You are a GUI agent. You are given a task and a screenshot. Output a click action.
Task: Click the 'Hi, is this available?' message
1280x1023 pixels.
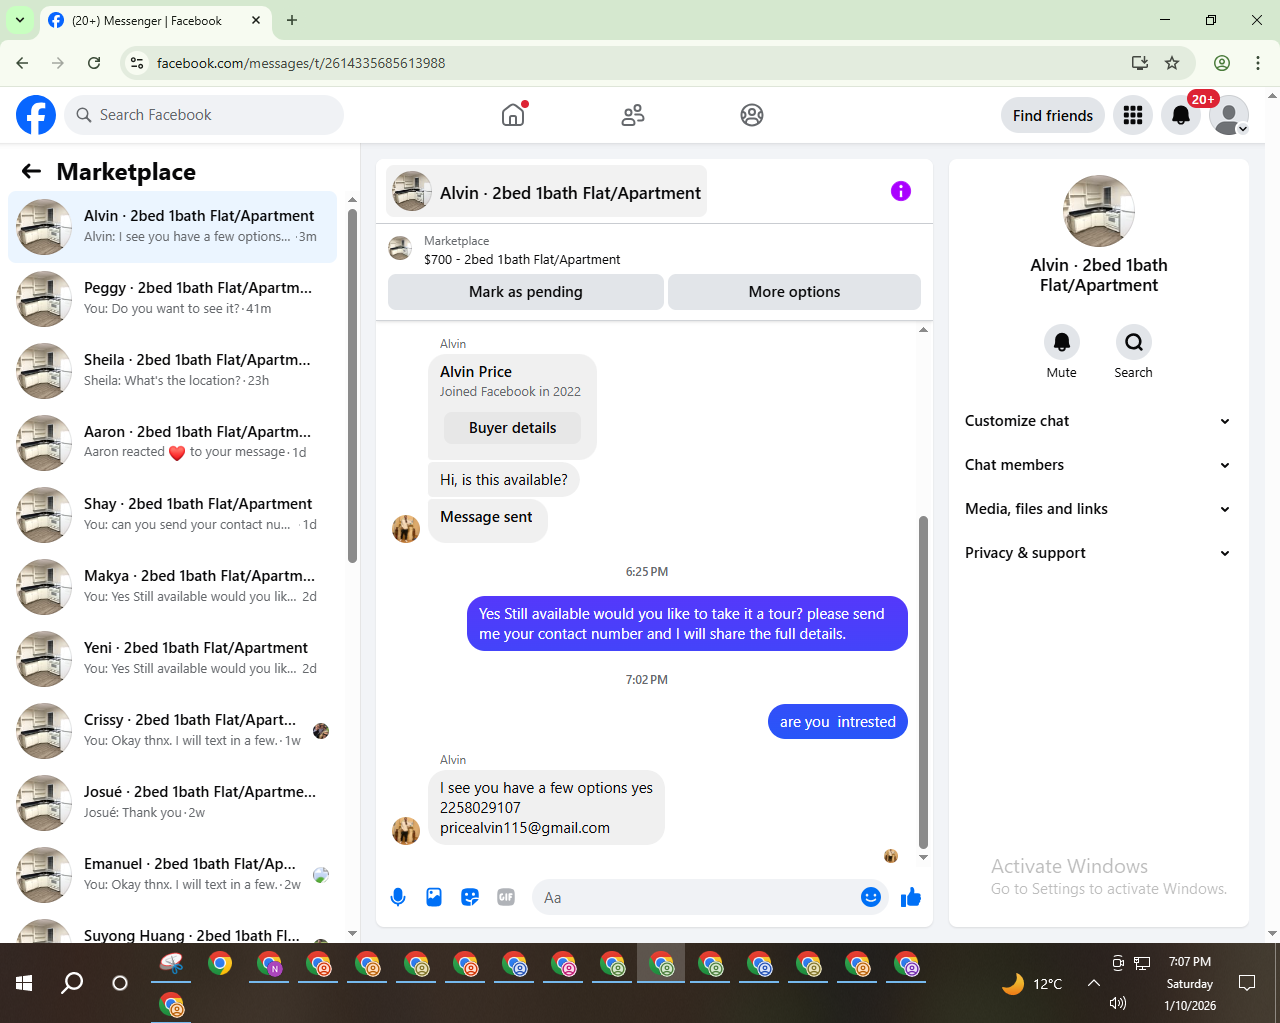click(x=503, y=480)
